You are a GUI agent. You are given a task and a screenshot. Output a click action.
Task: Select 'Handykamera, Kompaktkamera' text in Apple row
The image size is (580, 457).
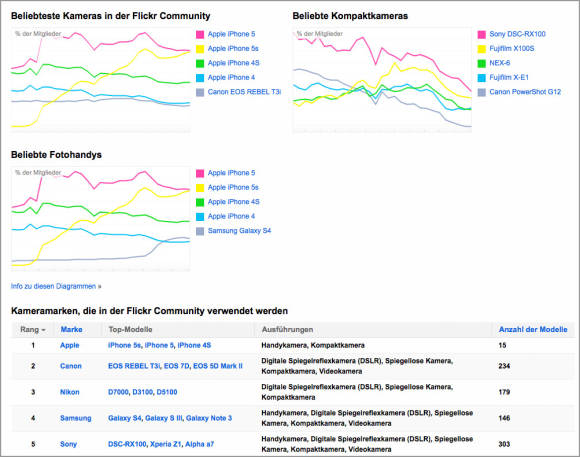pos(313,345)
